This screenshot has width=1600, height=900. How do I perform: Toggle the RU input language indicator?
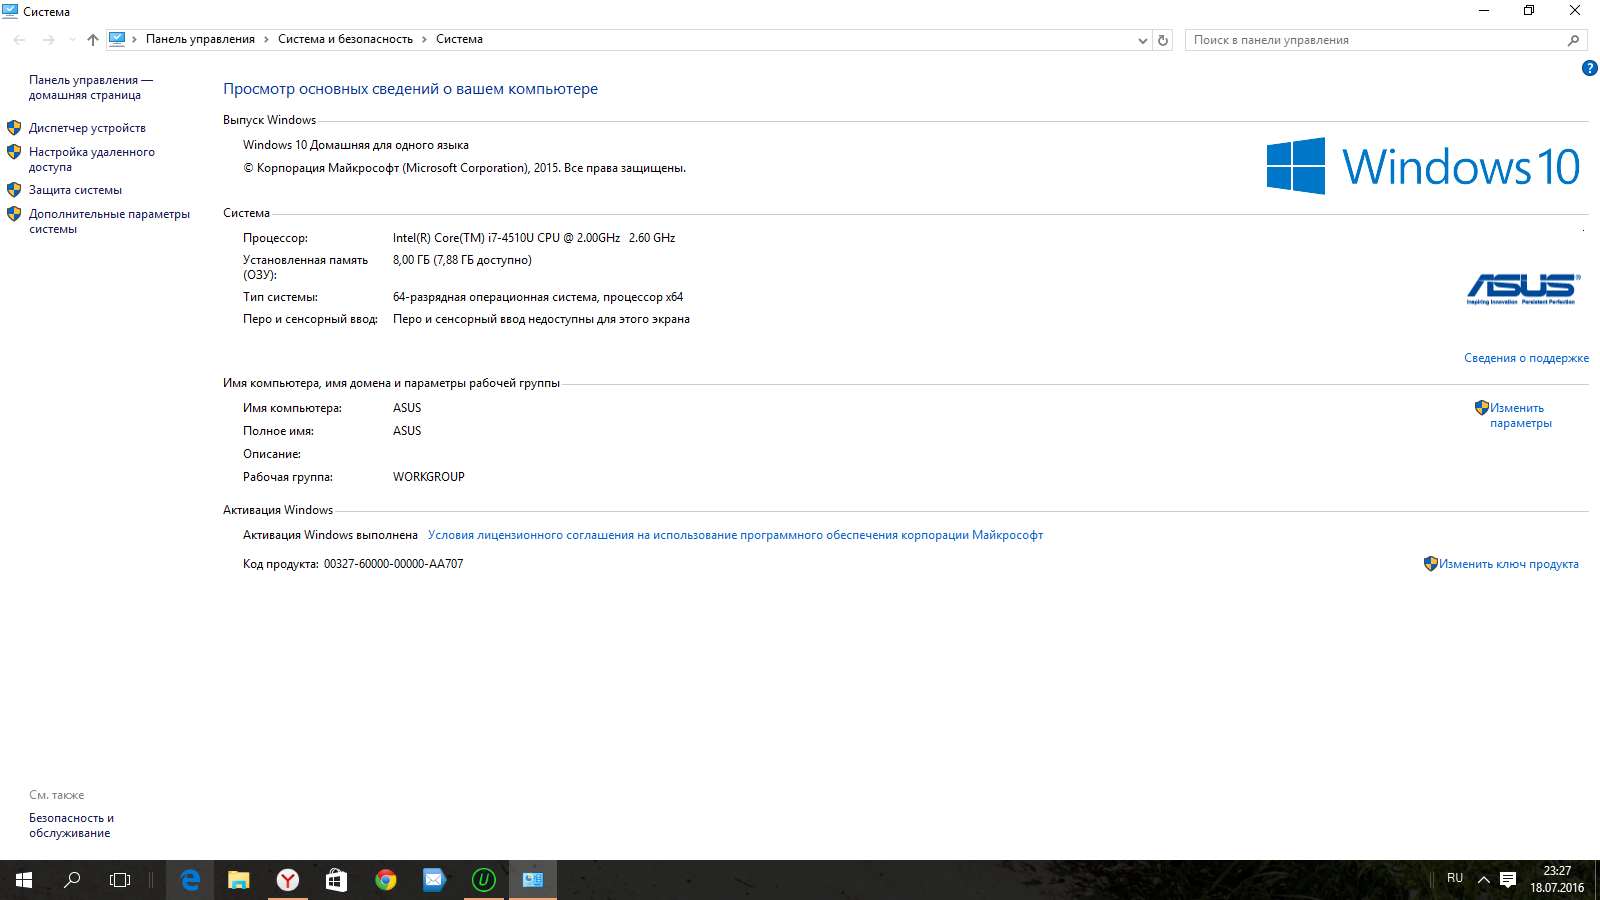coord(1455,878)
